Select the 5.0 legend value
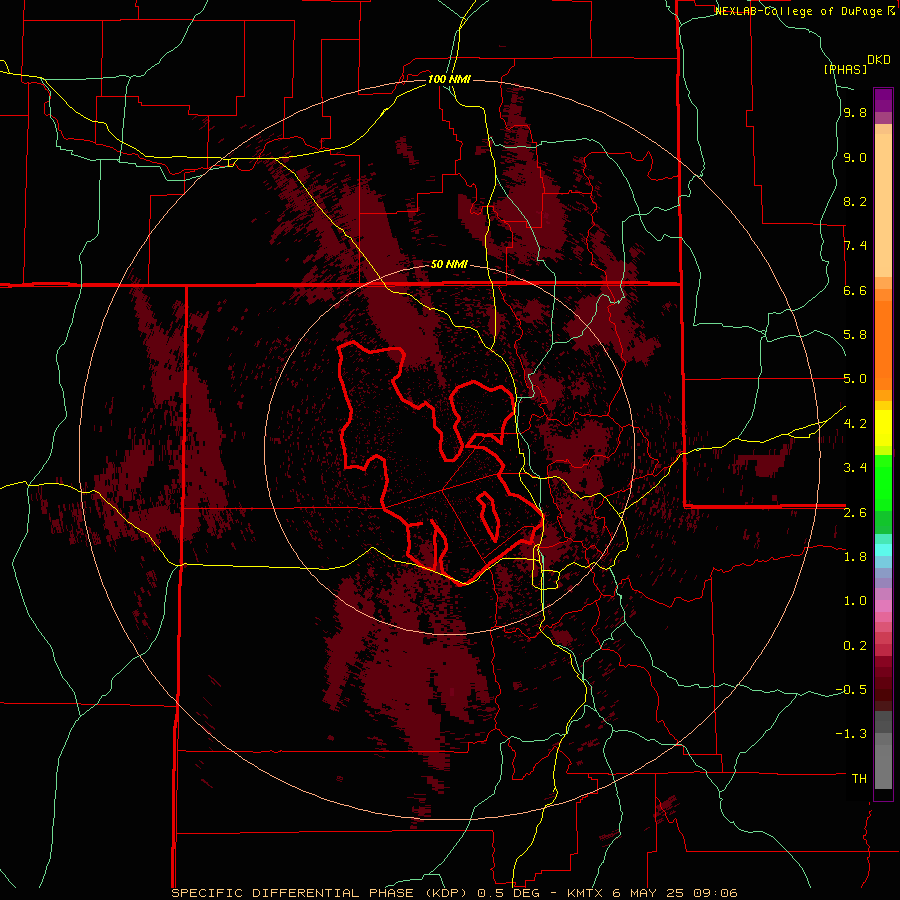Screen dimensions: 900x900 pos(855,379)
